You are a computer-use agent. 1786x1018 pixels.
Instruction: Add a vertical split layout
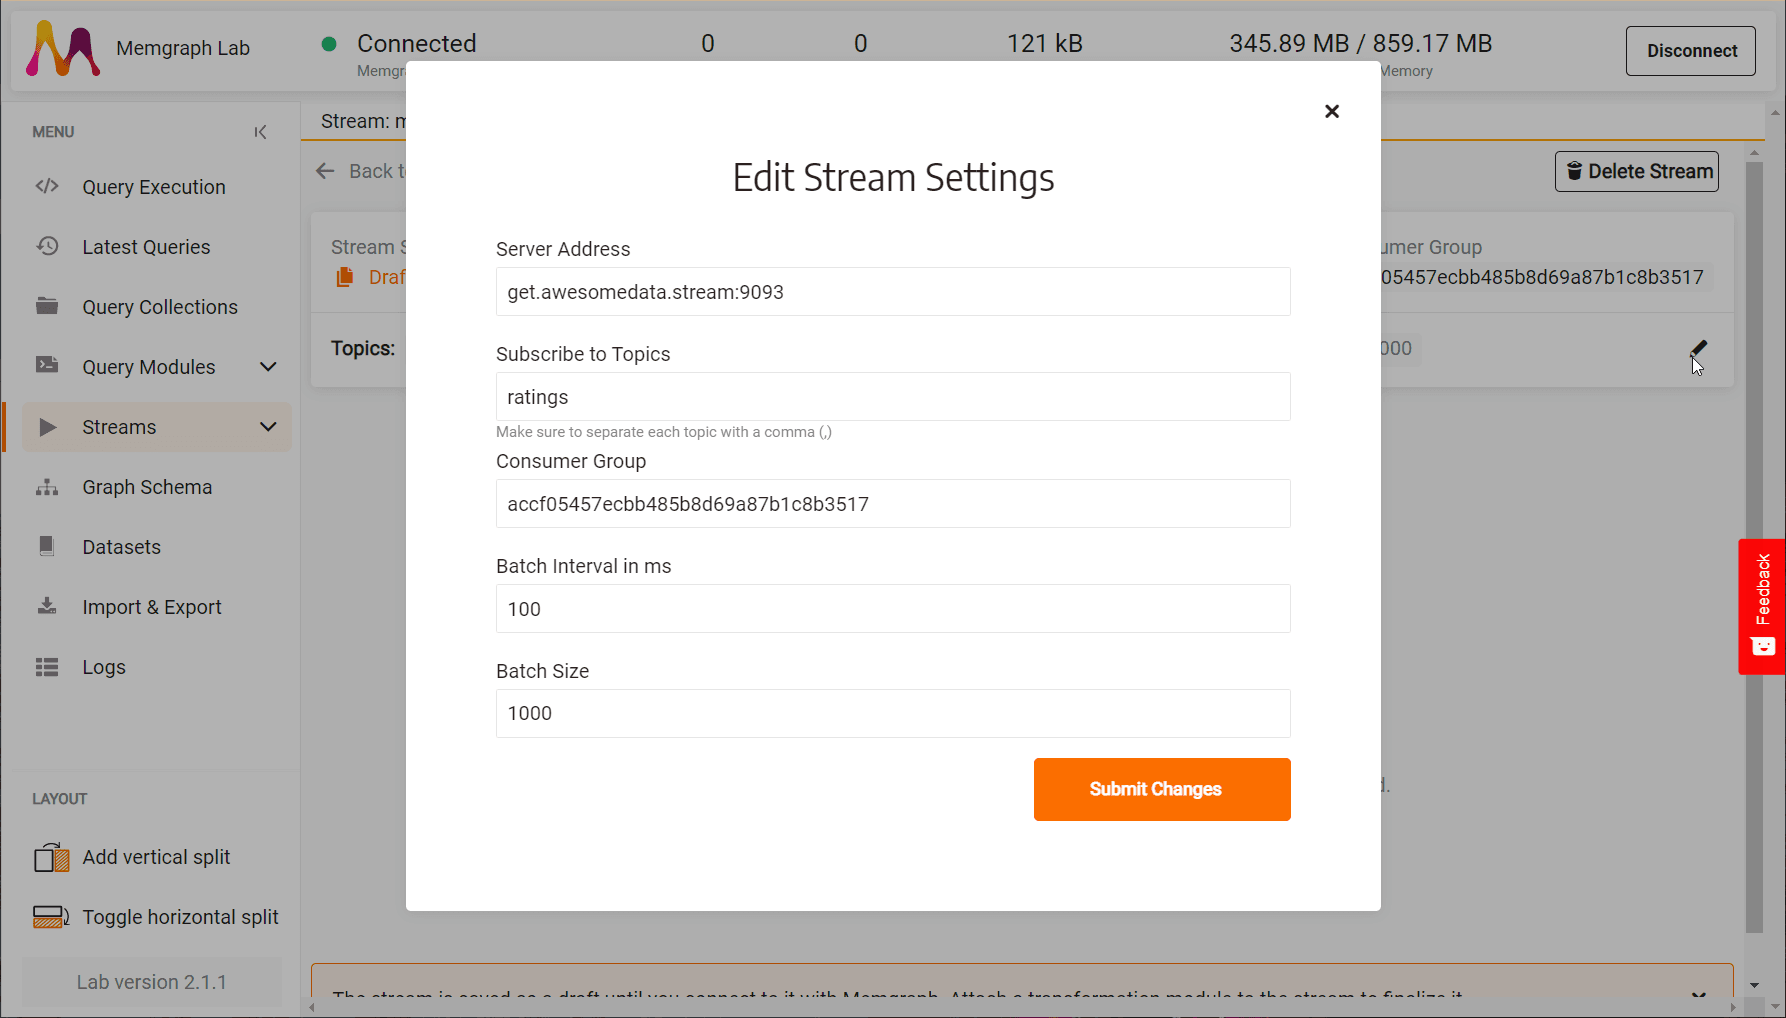click(x=156, y=857)
